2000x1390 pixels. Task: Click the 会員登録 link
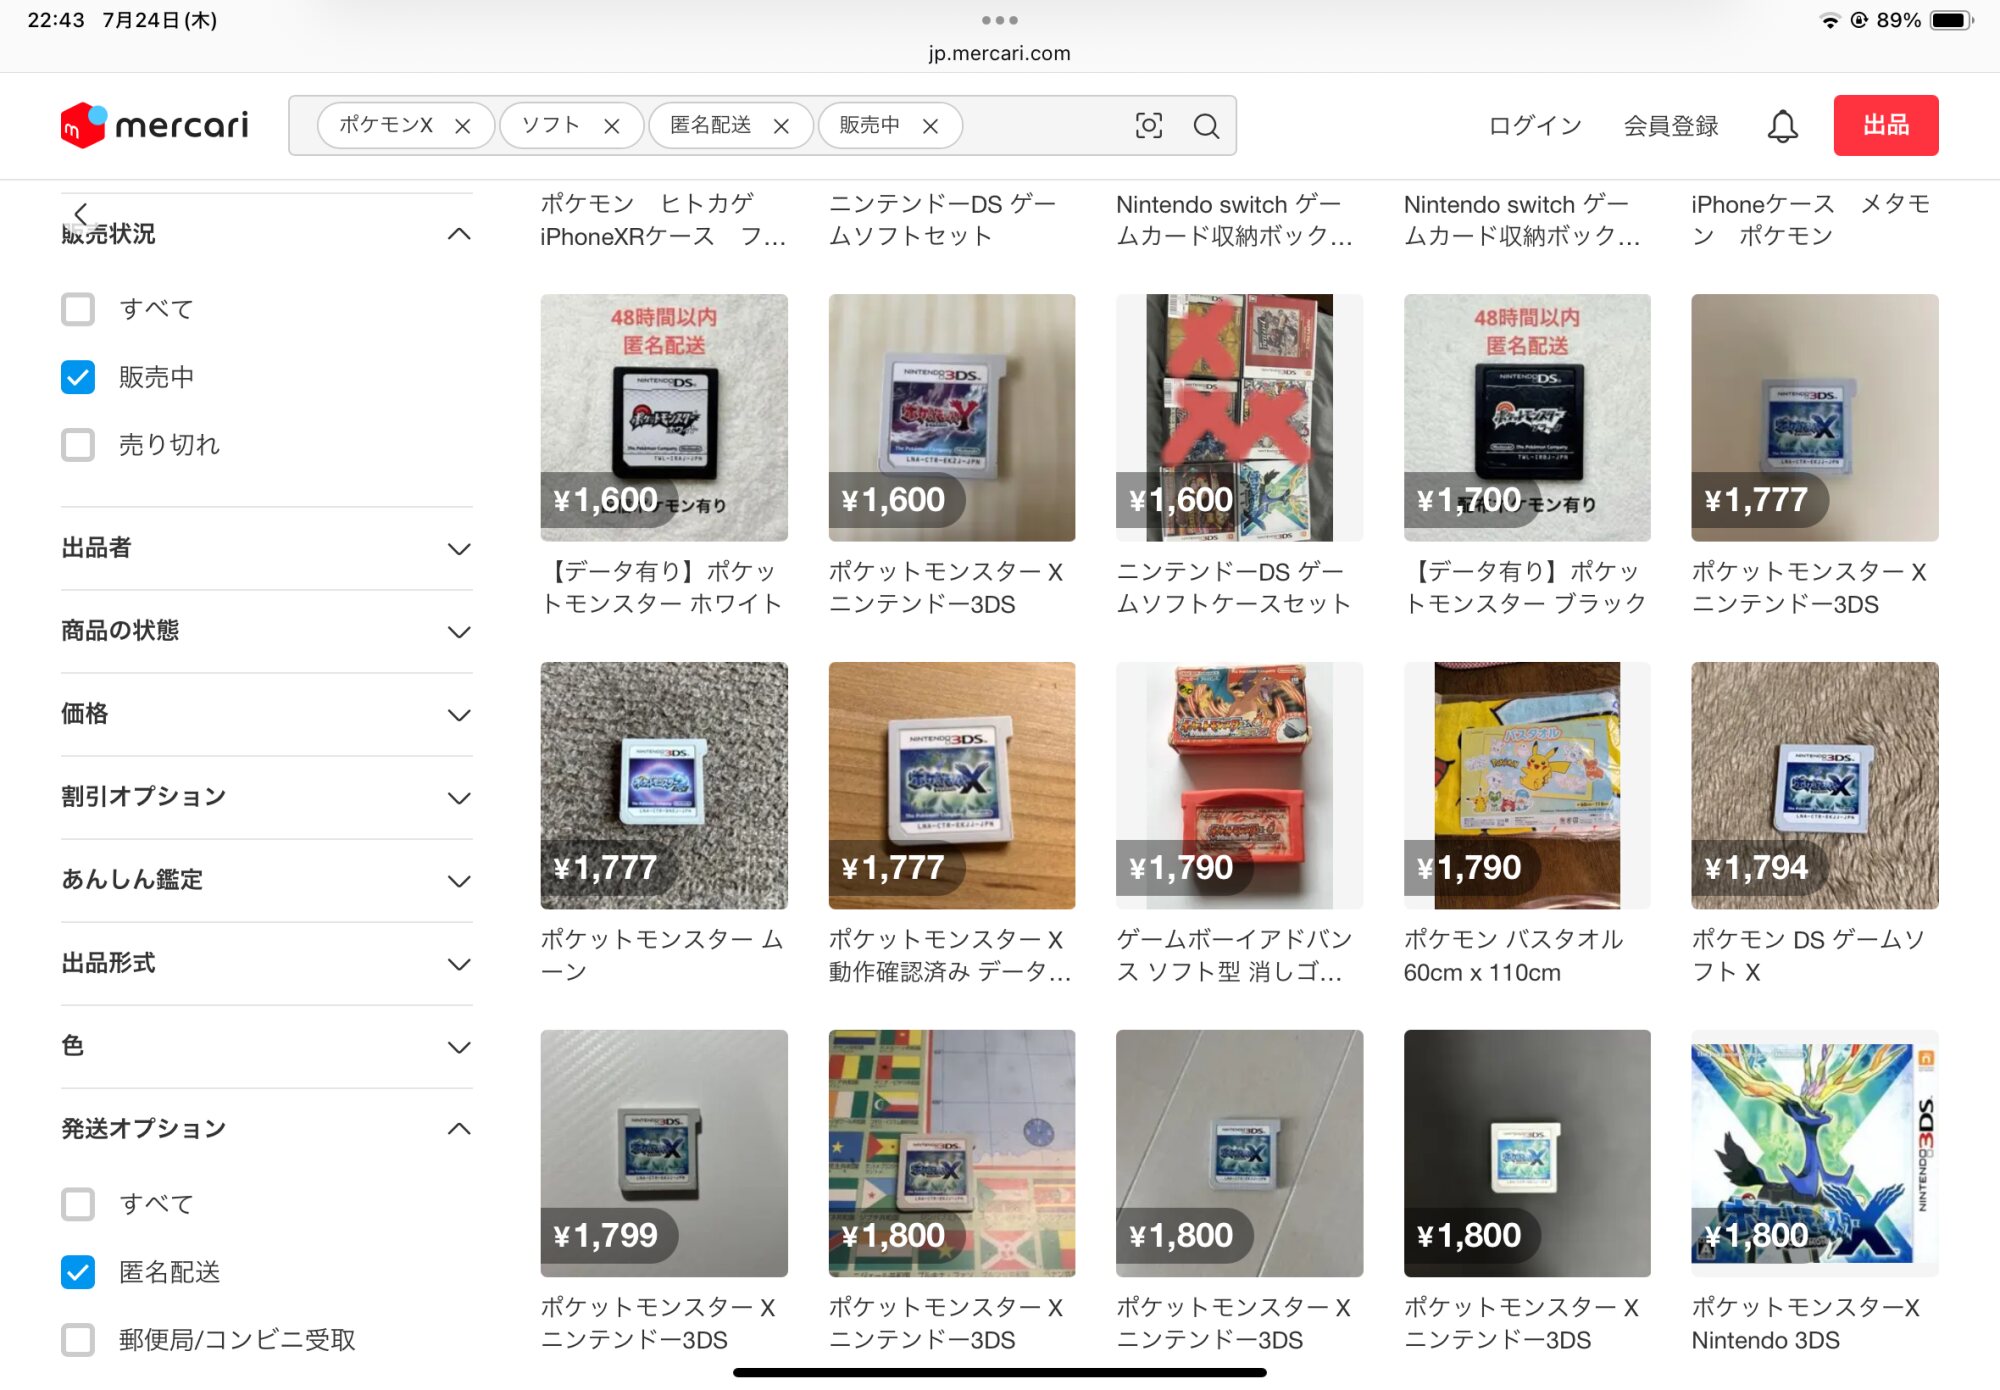[1671, 126]
